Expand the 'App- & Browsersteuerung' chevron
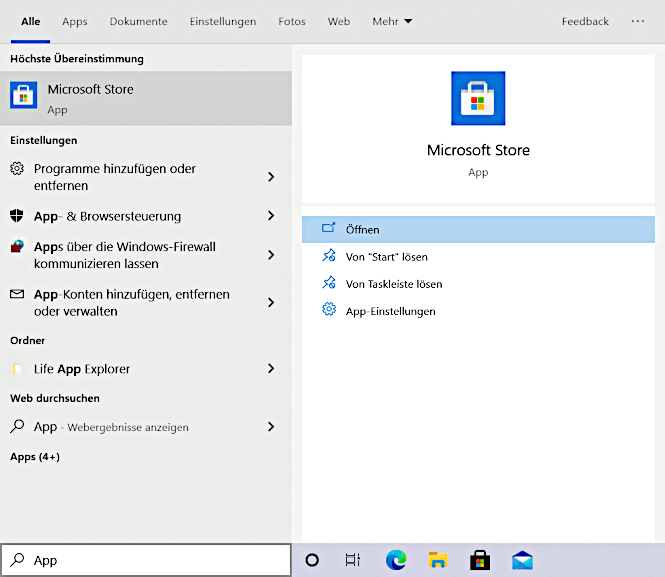This screenshot has height=577, width=665. [x=271, y=216]
